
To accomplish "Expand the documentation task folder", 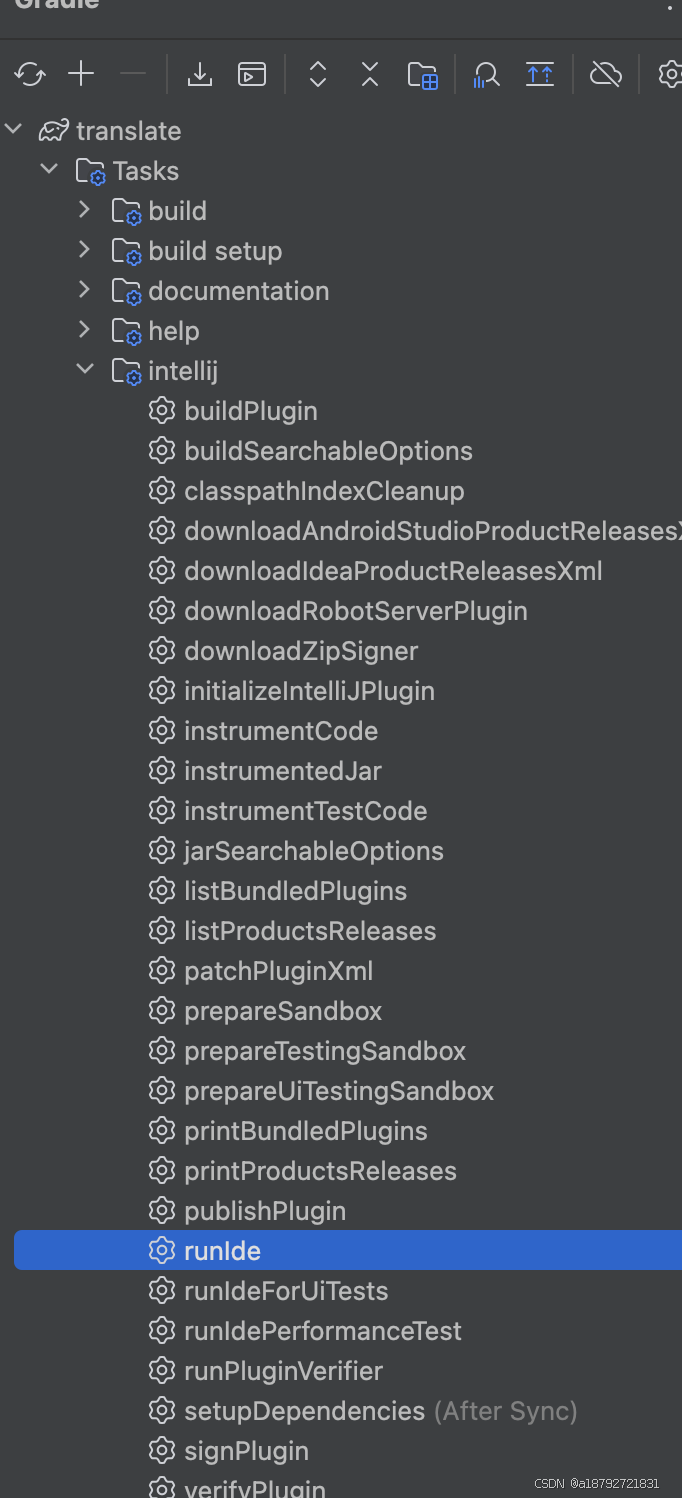I will (x=84, y=290).
